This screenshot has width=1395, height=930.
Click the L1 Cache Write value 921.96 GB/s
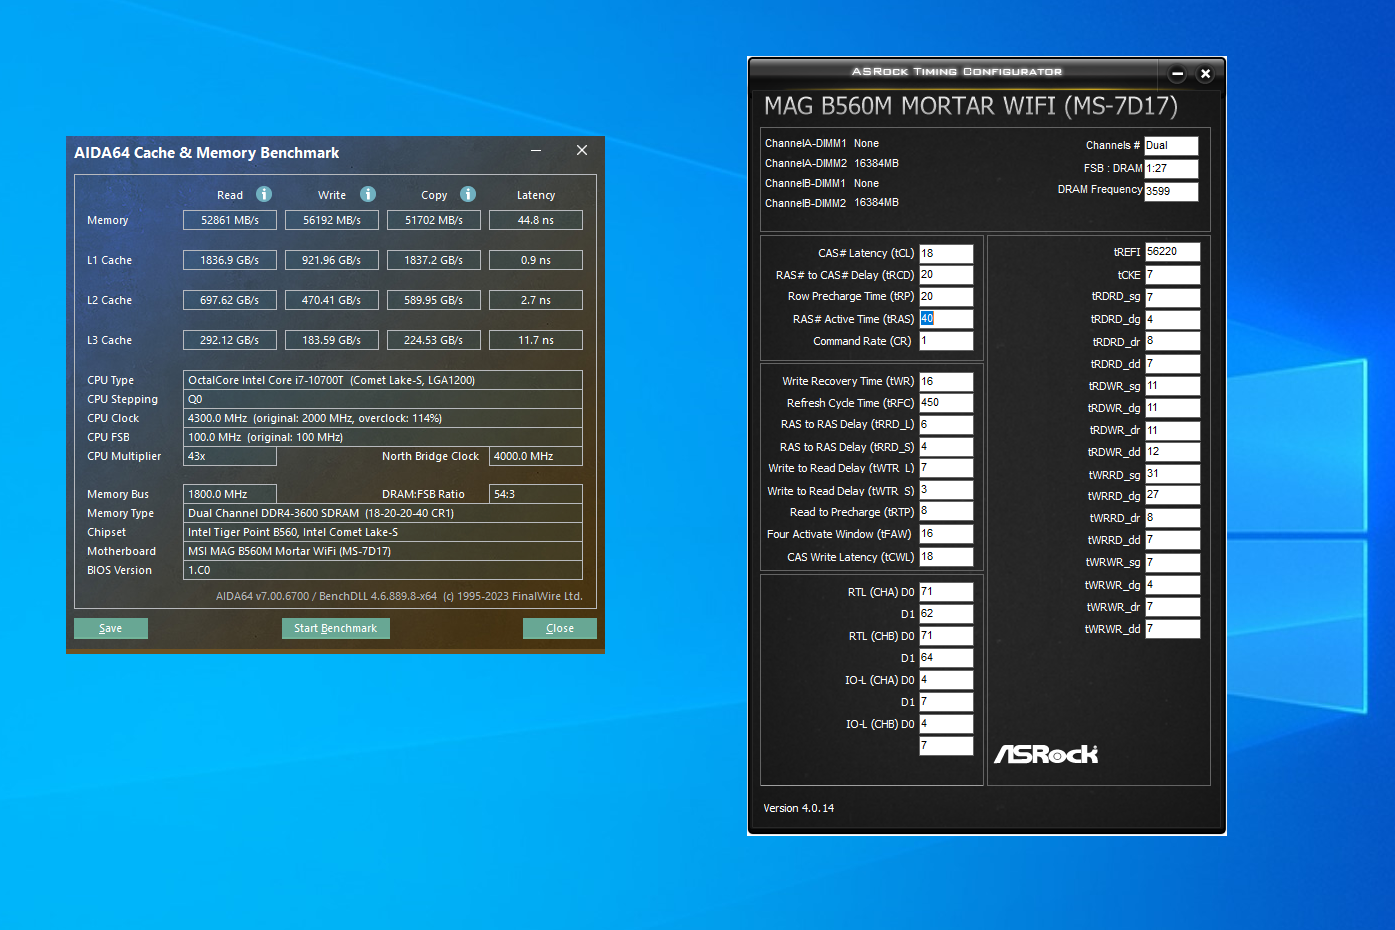coord(332,260)
